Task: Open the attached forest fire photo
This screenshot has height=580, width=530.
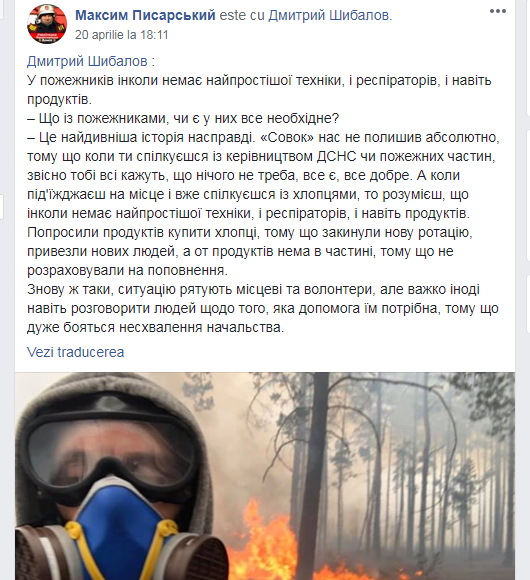Action: 265,476
